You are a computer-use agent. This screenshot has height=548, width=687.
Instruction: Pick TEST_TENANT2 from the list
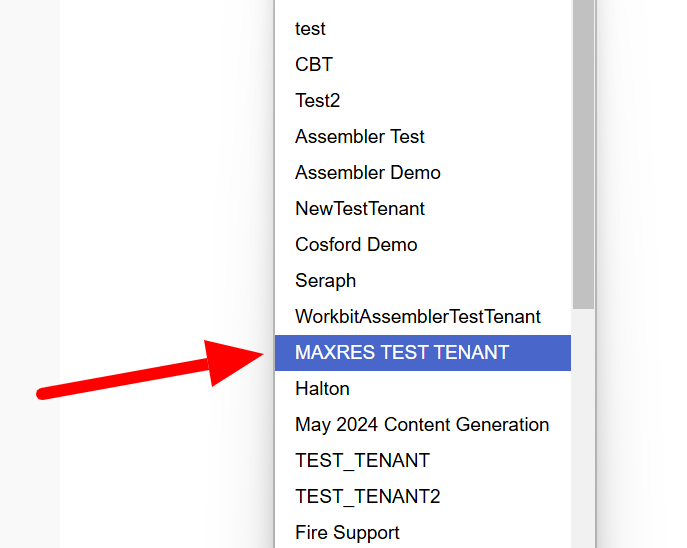tap(367, 497)
